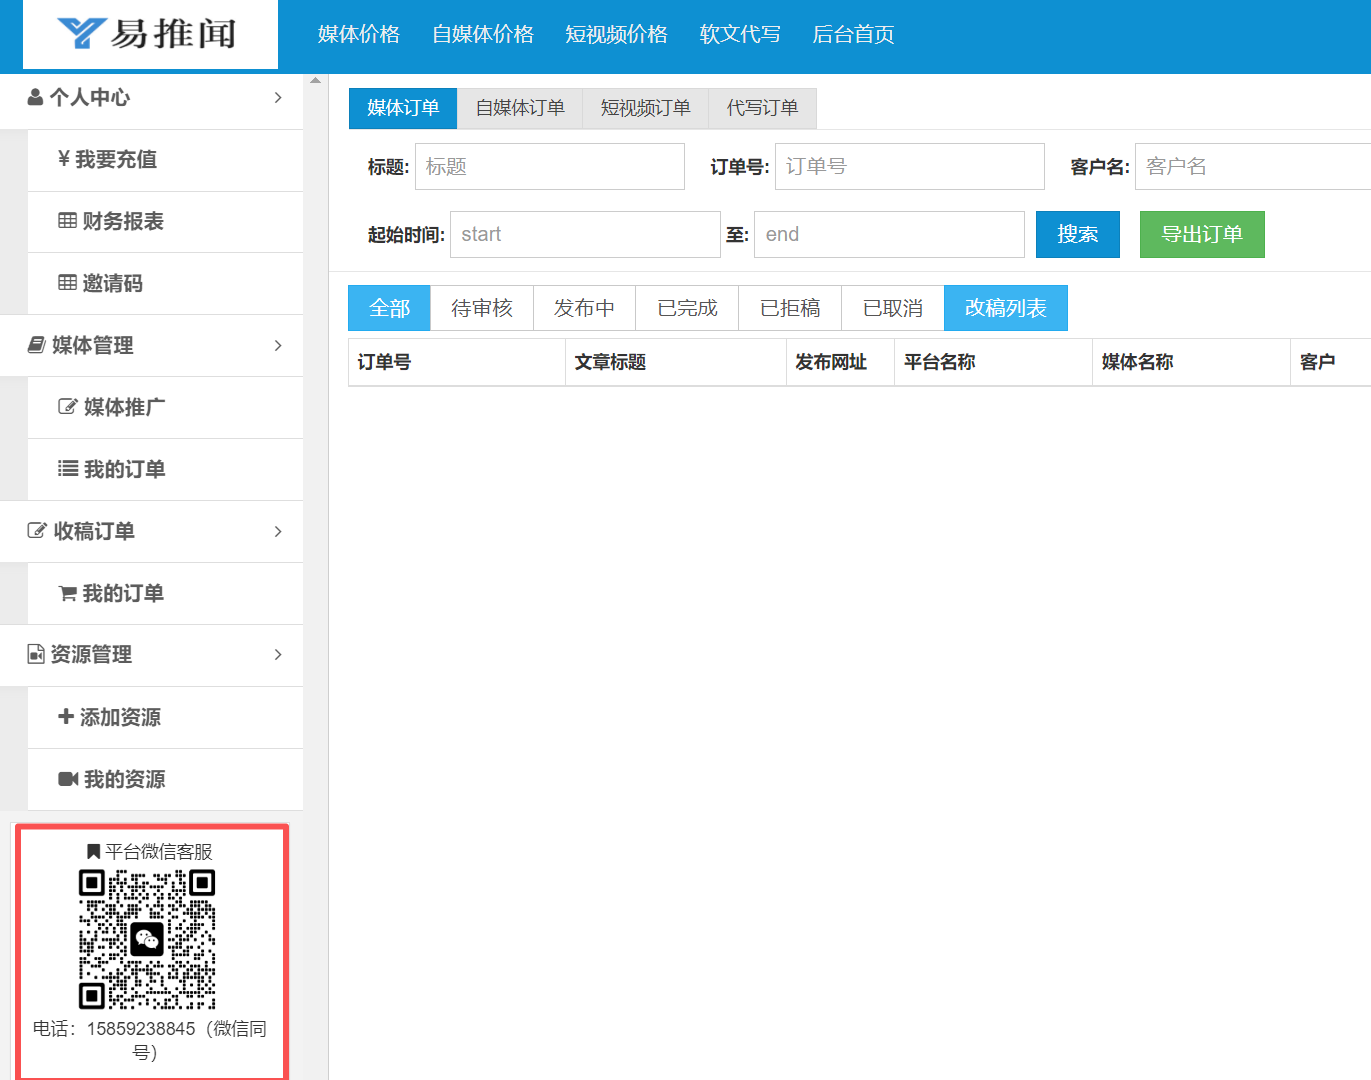
Task: Filter orders by 已取消
Action: (893, 308)
